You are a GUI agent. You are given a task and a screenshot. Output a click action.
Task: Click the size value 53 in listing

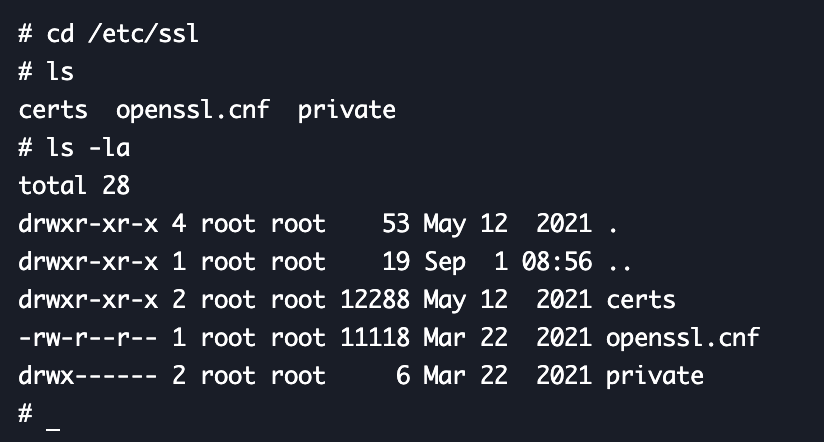coord(396,223)
